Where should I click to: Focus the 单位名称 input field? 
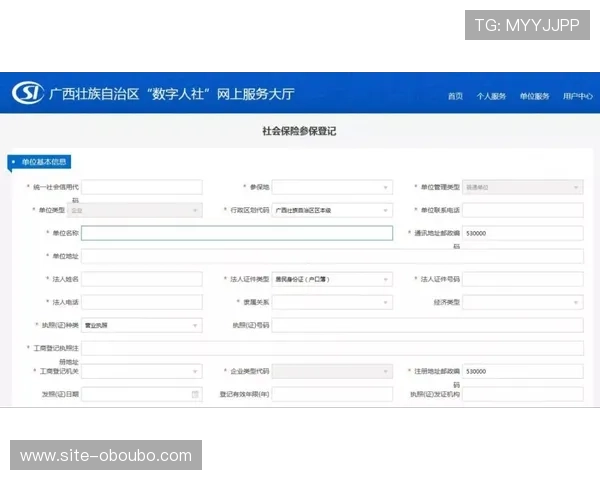237,233
